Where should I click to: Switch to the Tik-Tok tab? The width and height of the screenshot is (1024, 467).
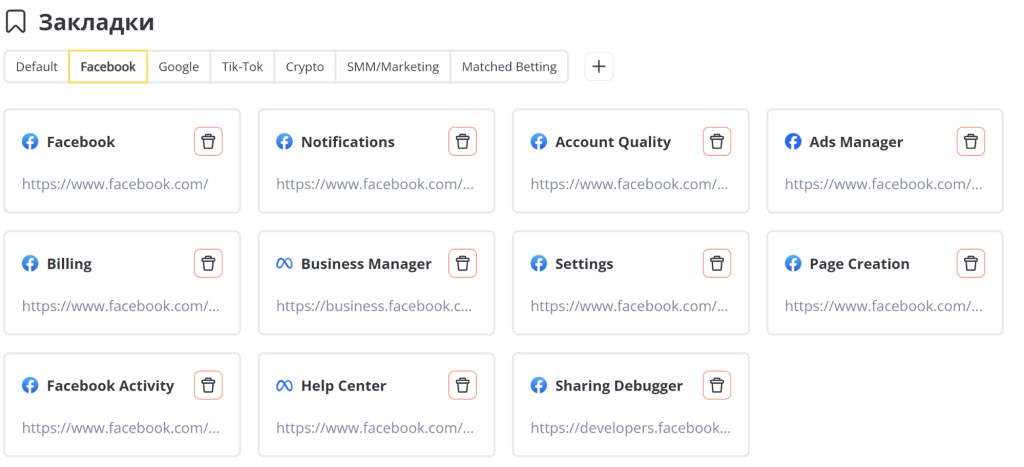tap(242, 67)
